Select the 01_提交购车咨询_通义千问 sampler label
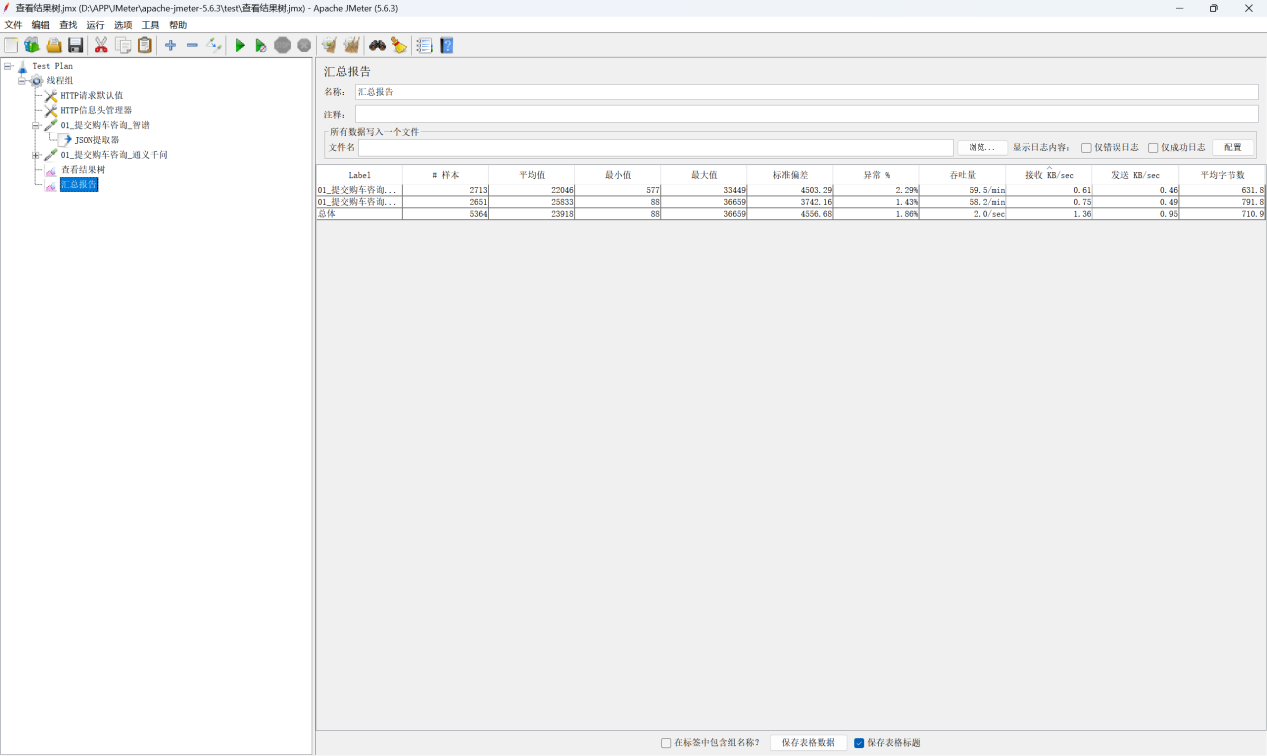Viewport: 1267px width, 756px height. [x=114, y=155]
